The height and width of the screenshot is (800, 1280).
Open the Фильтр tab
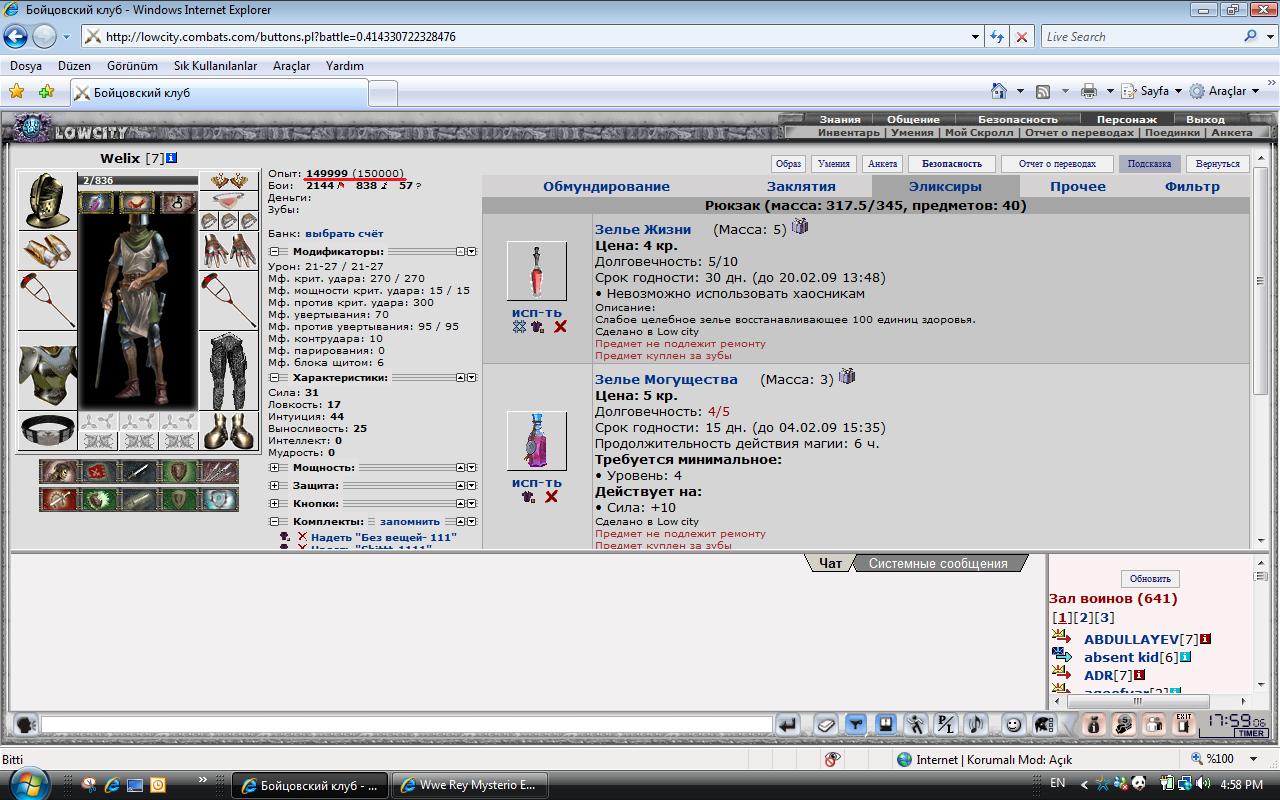(1192, 186)
